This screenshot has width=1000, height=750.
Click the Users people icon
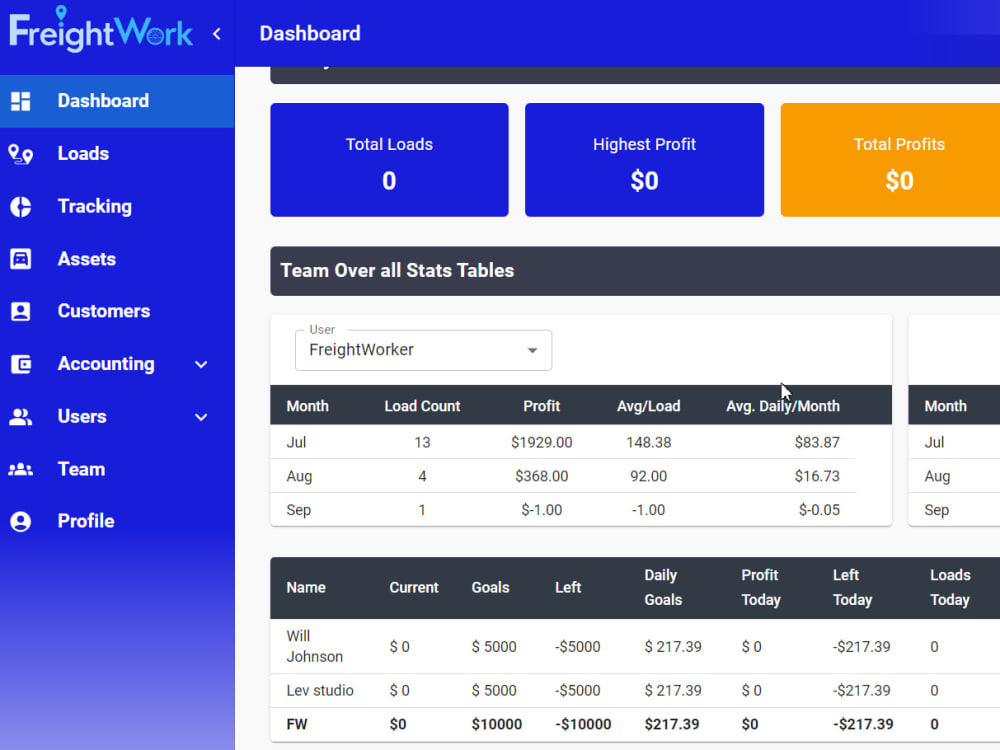pos(20,417)
